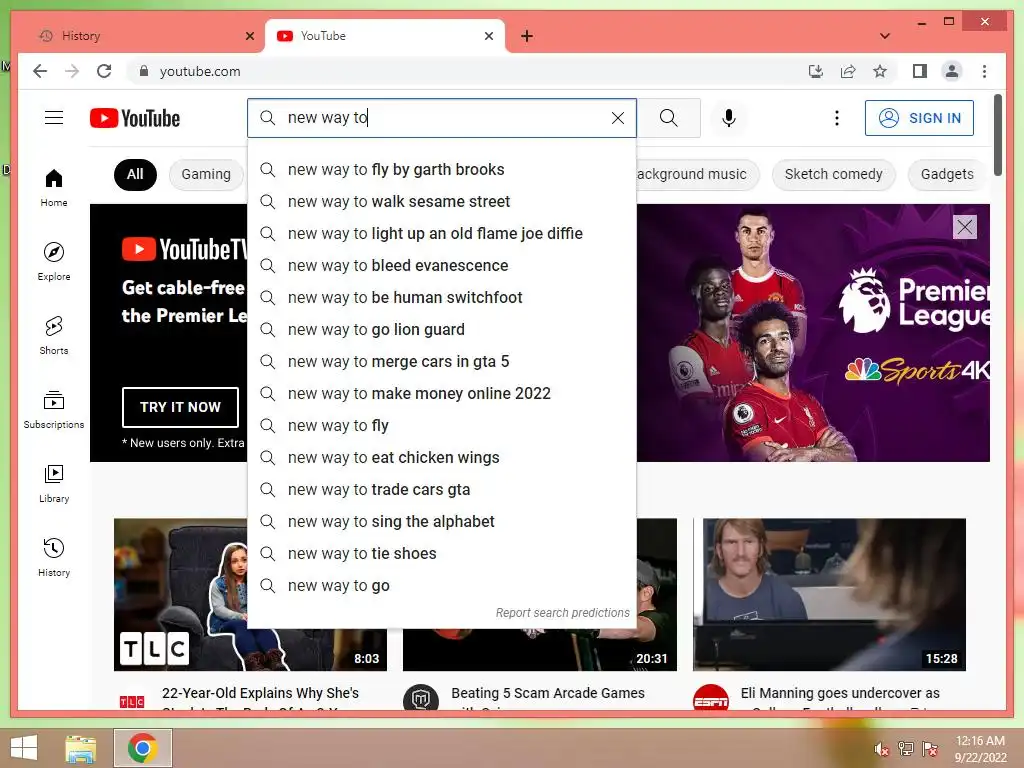
Task: Start voice search with microphone icon
Action: (729, 118)
